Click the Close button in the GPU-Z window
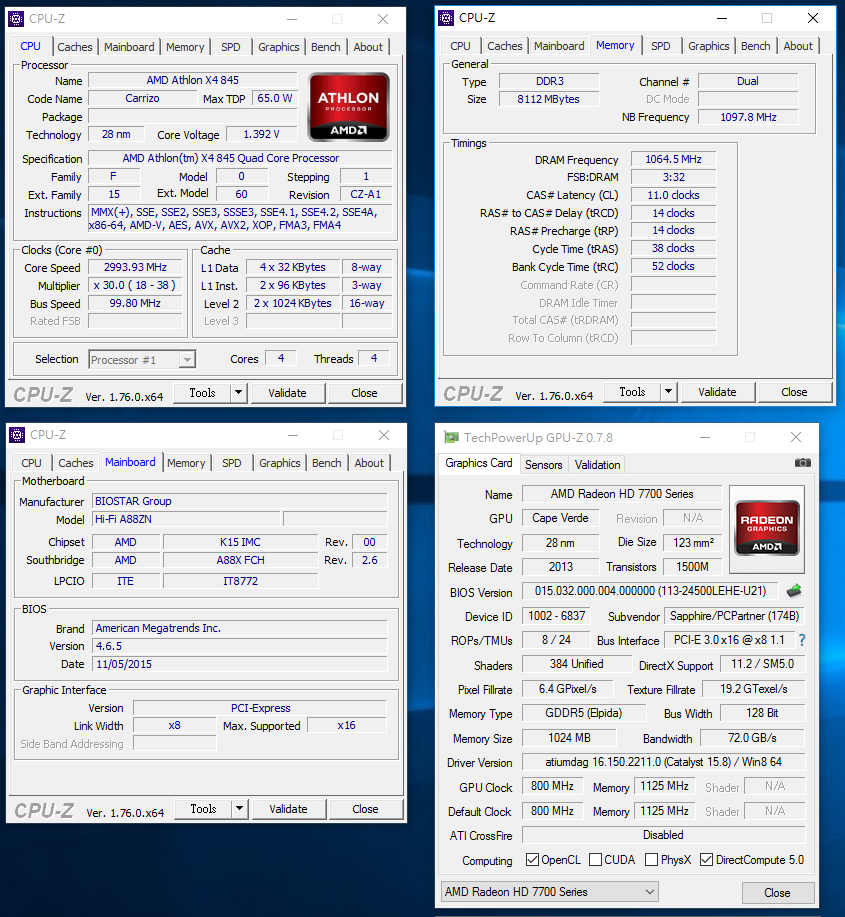Viewport: 845px width, 917px height. tap(777, 892)
